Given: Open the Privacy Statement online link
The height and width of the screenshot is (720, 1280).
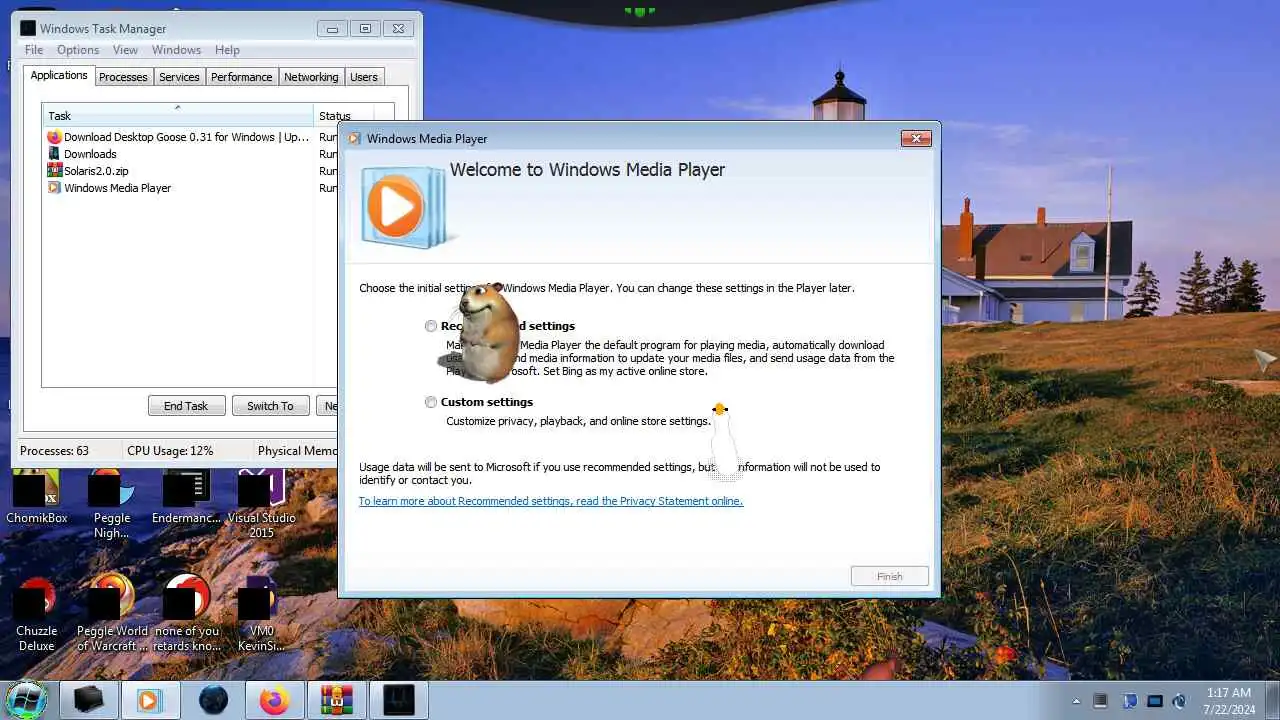Looking at the screenshot, I should [551, 501].
